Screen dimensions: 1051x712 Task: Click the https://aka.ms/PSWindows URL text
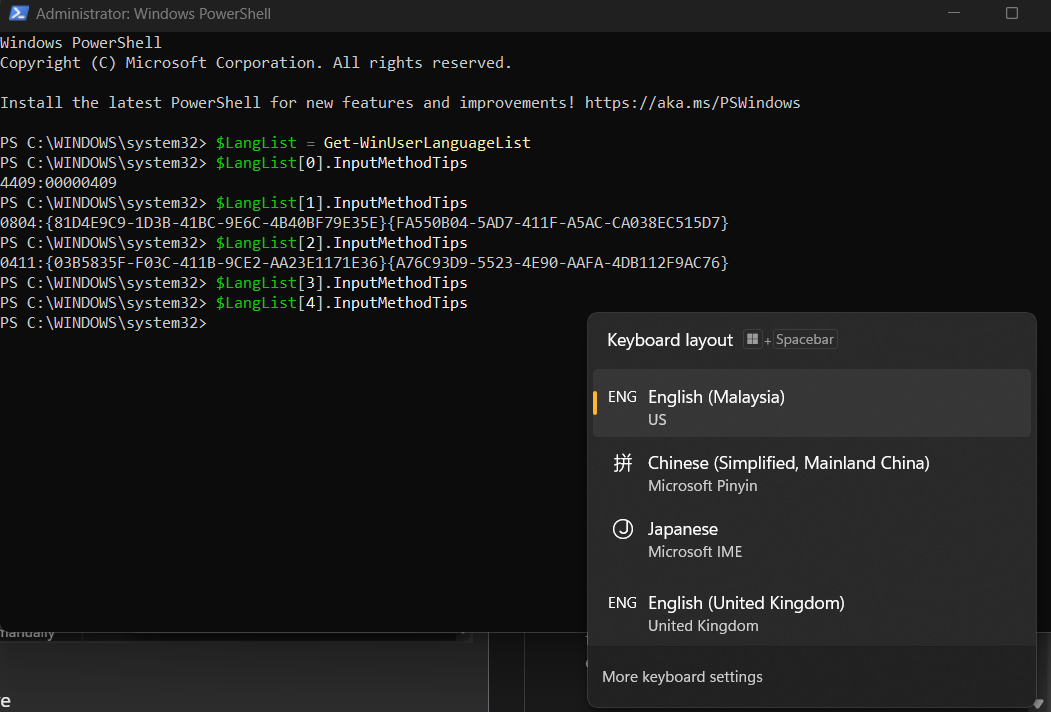coord(692,103)
